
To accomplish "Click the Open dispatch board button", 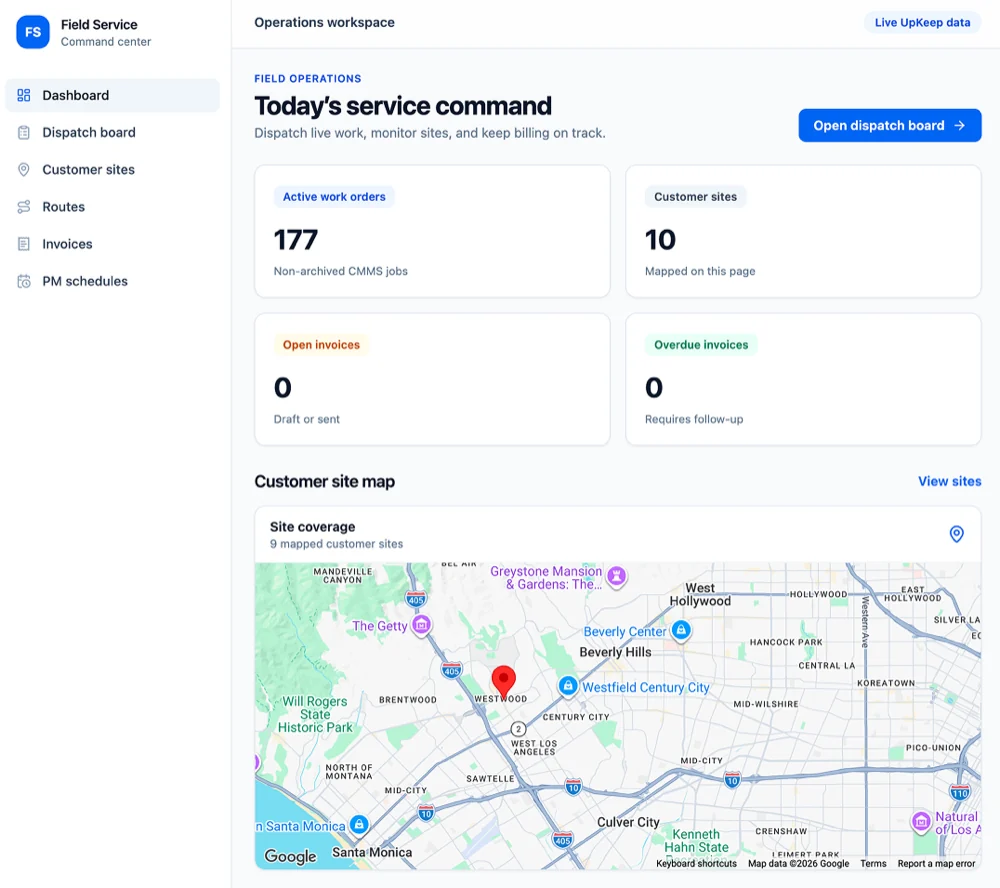I will [890, 126].
